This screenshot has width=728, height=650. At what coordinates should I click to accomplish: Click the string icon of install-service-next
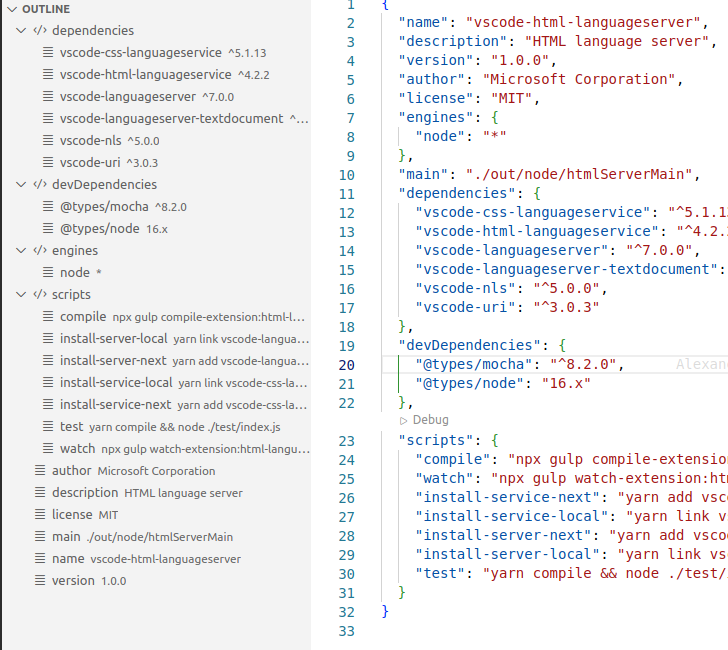(x=48, y=404)
